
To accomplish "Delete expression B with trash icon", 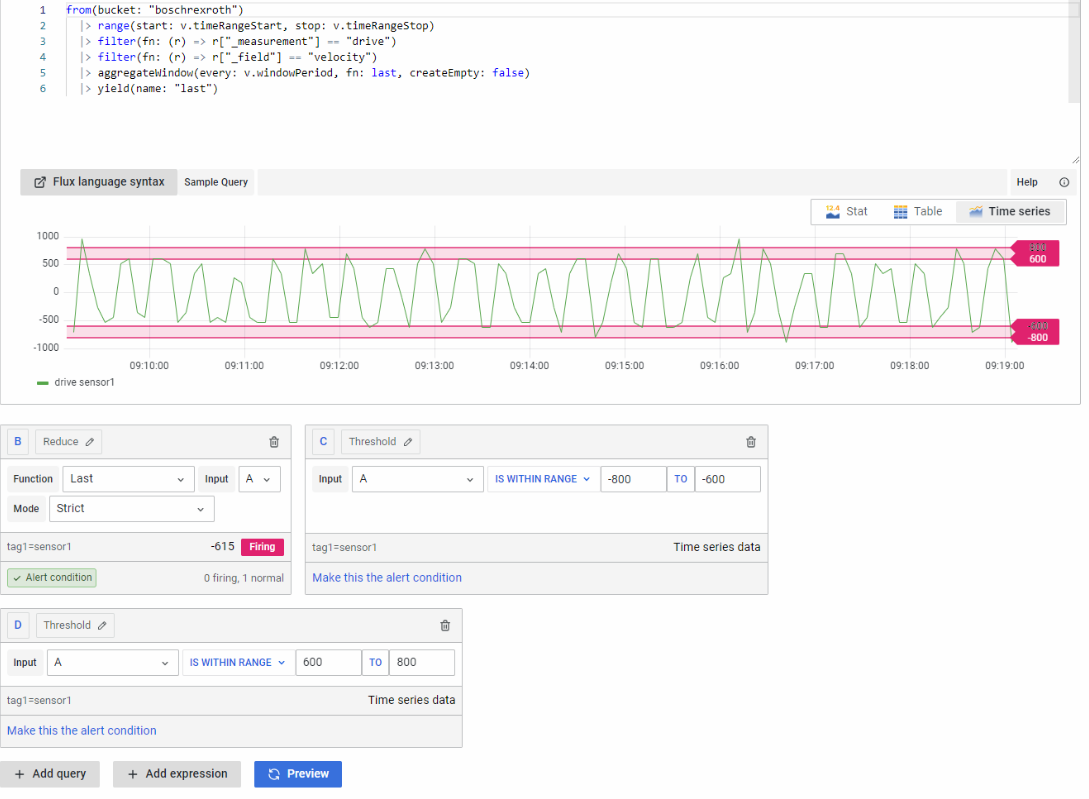I will (274, 442).
